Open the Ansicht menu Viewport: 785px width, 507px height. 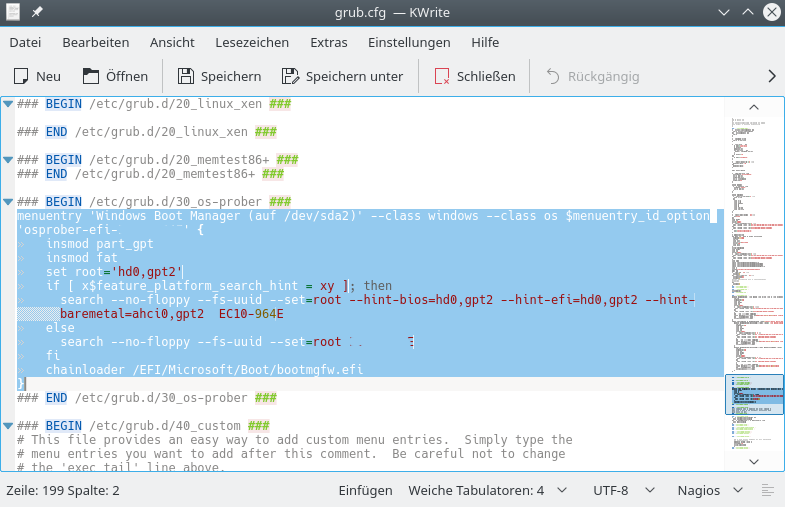[172, 43]
